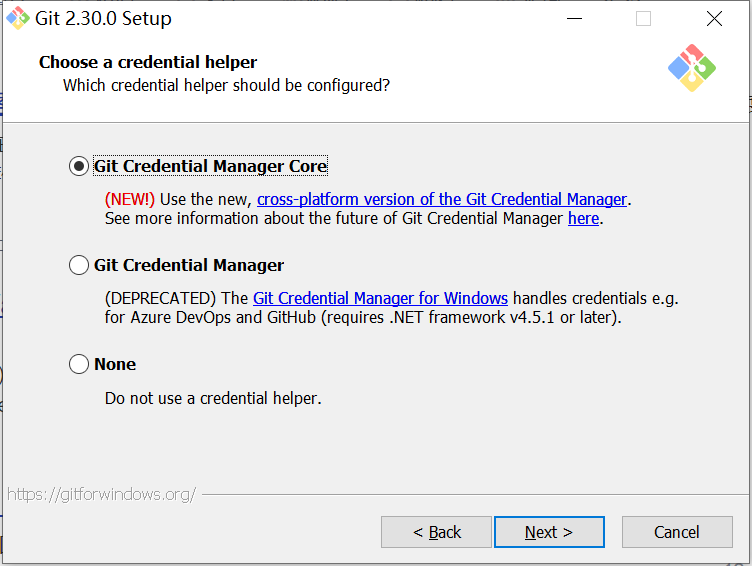This screenshot has height=566, width=752.
Task: Follow the "here" link for more information
Action: (x=583, y=218)
